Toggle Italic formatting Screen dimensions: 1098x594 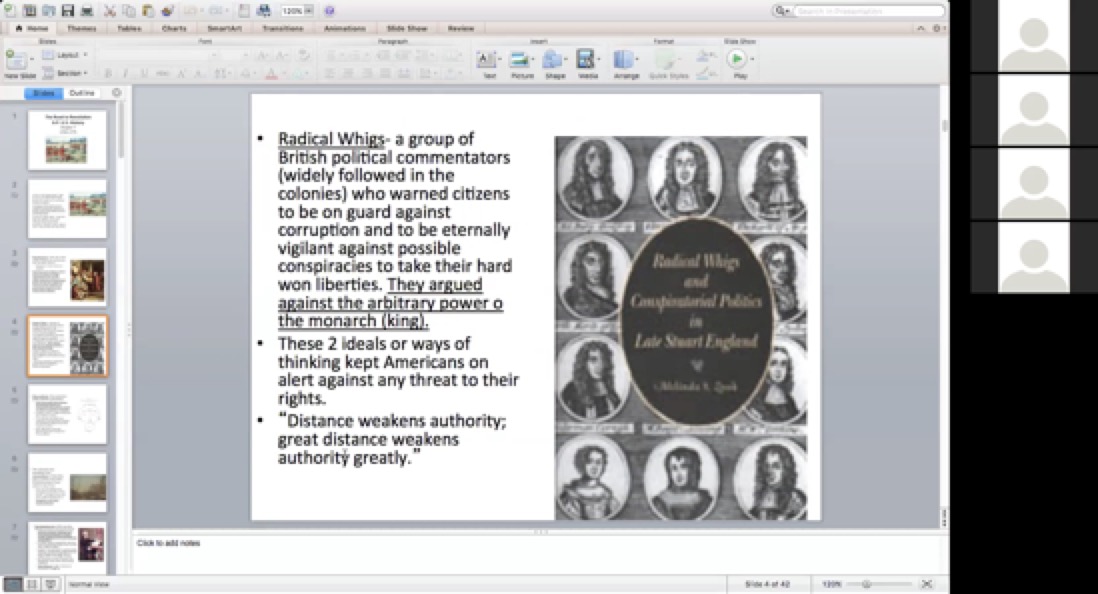[125, 74]
